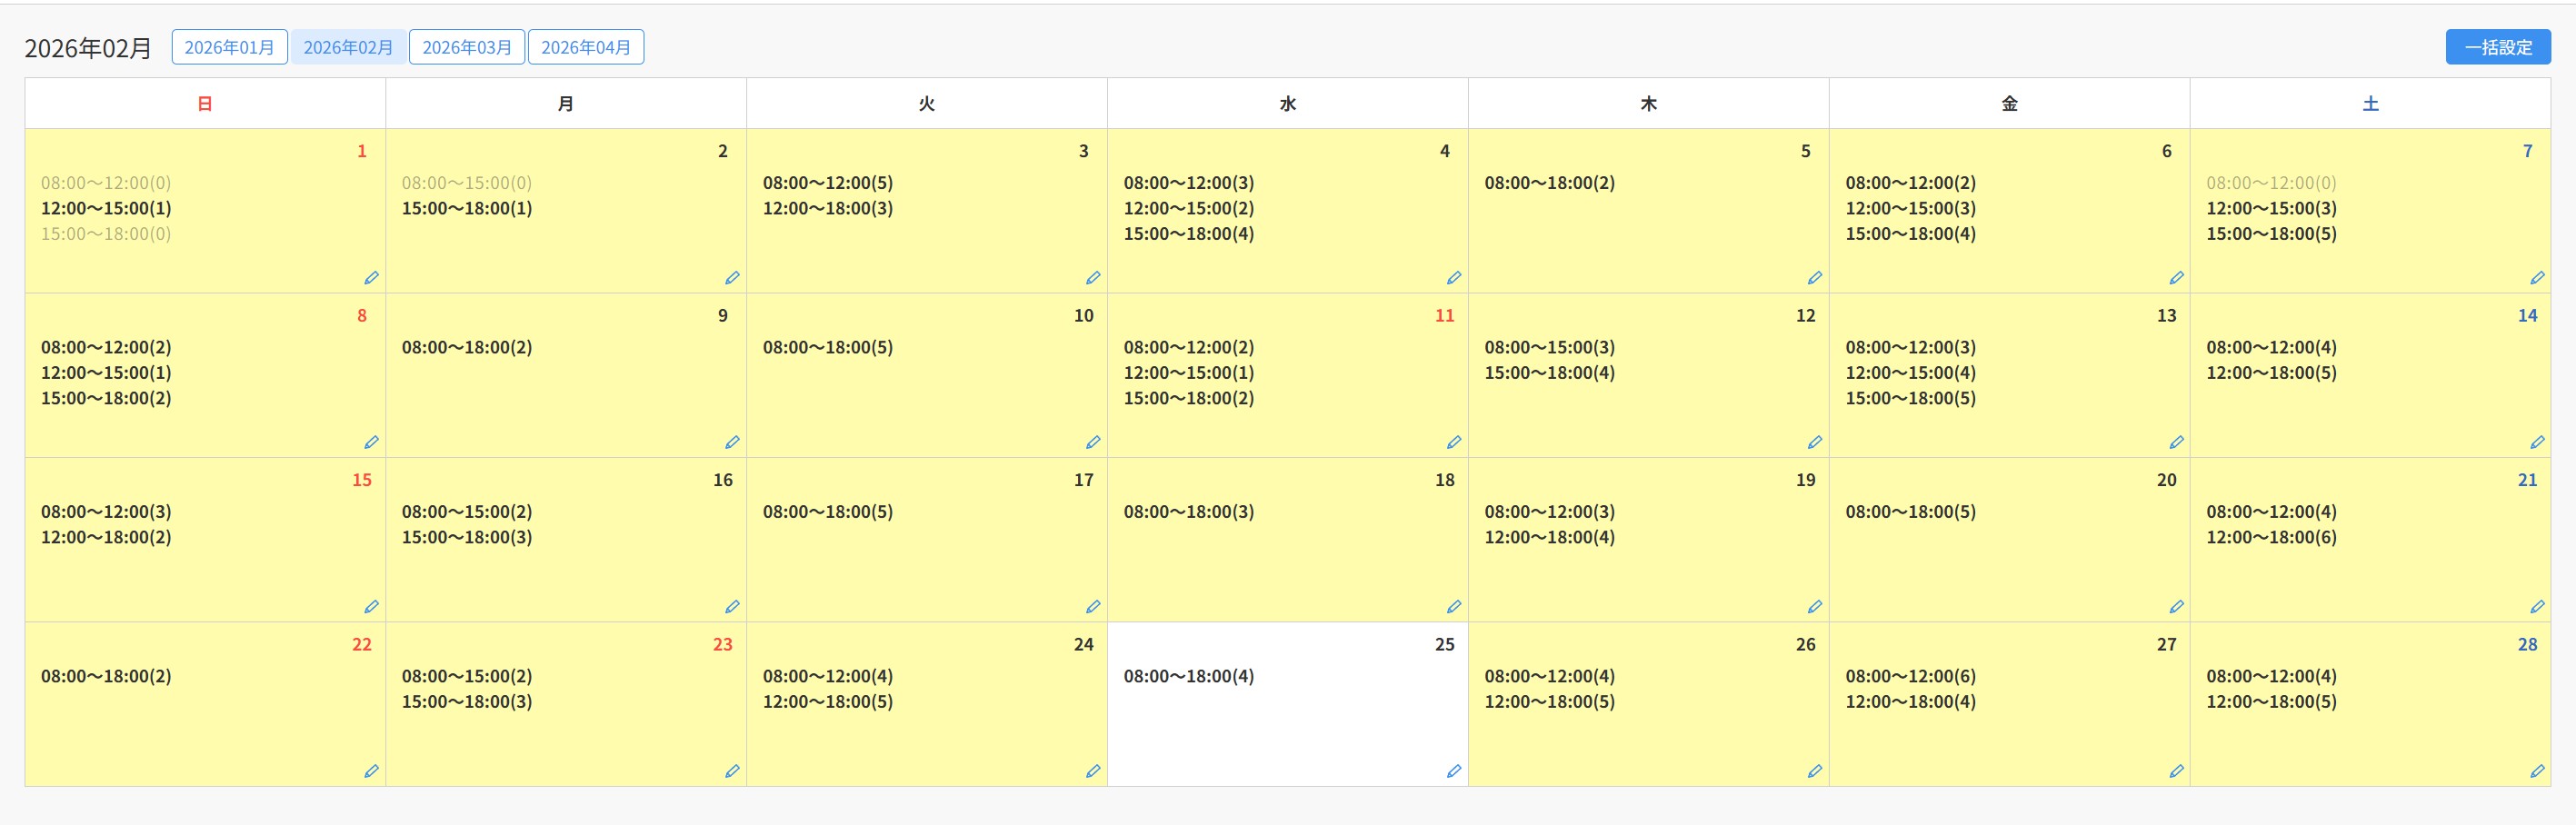Edit February 11 using the pencil icon

[x=1454, y=442]
